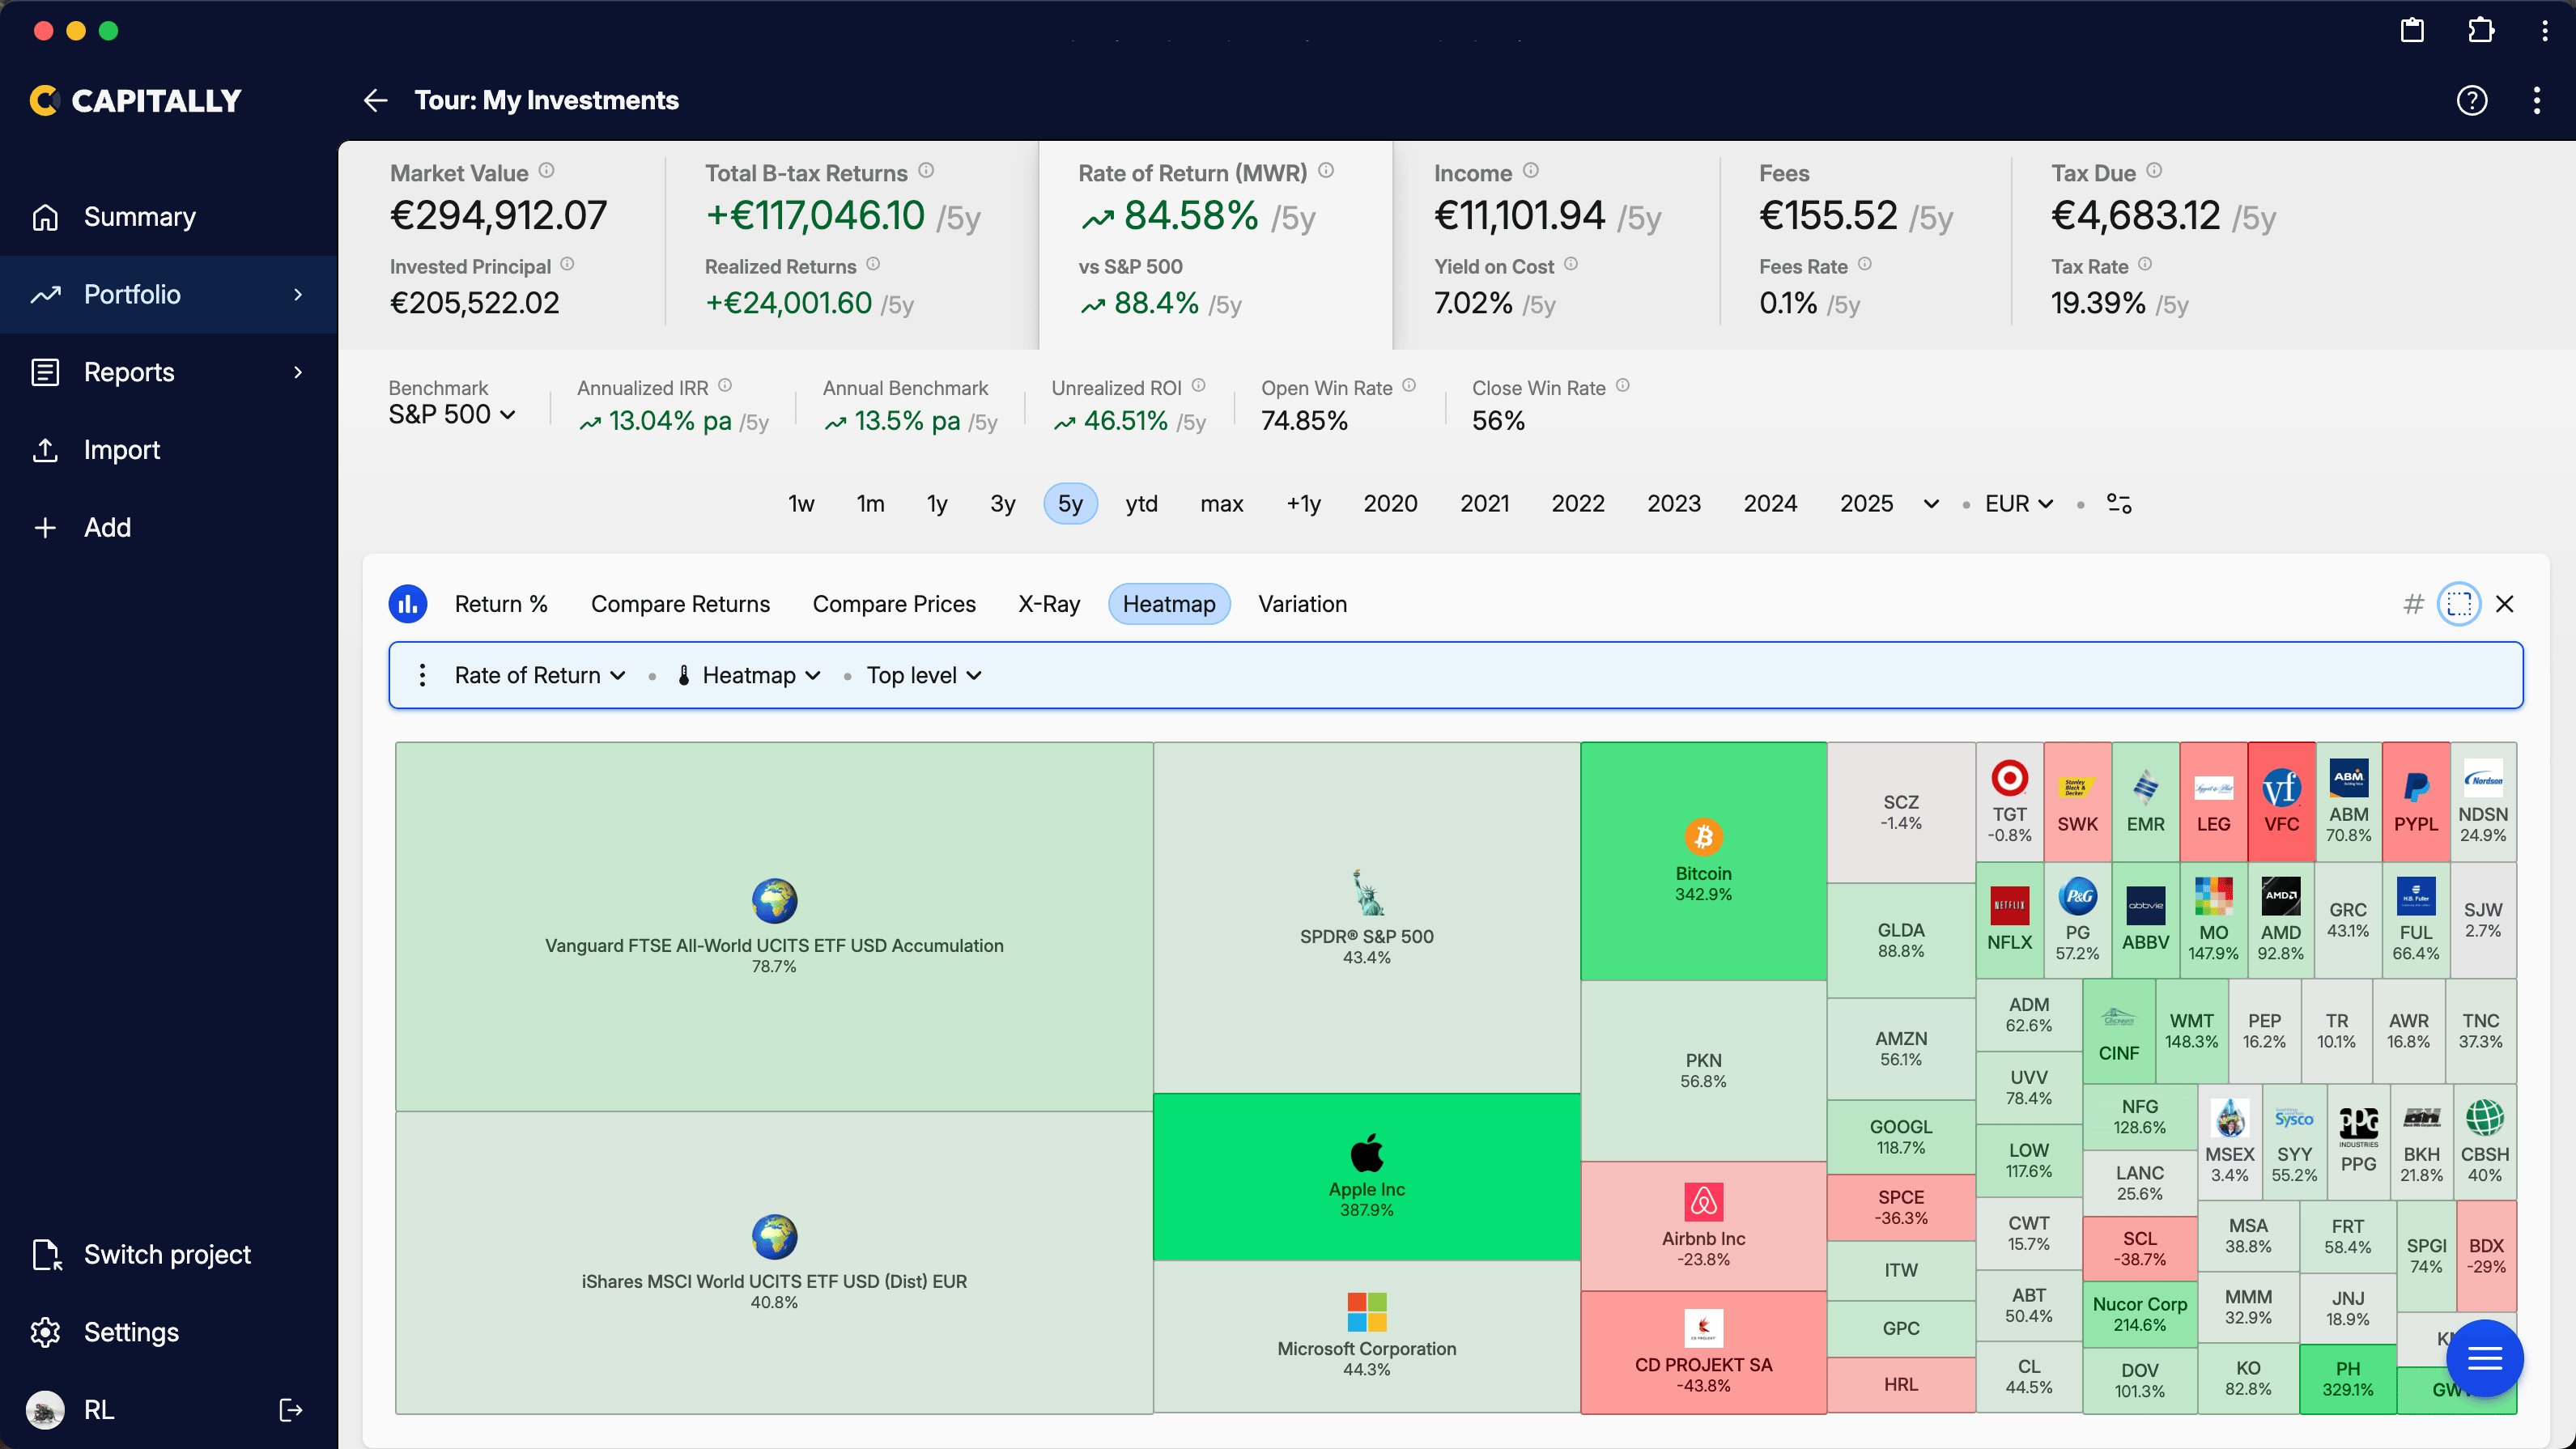Select the 2020 year range
Viewport: 2576px width, 1449px height.
click(x=1390, y=503)
